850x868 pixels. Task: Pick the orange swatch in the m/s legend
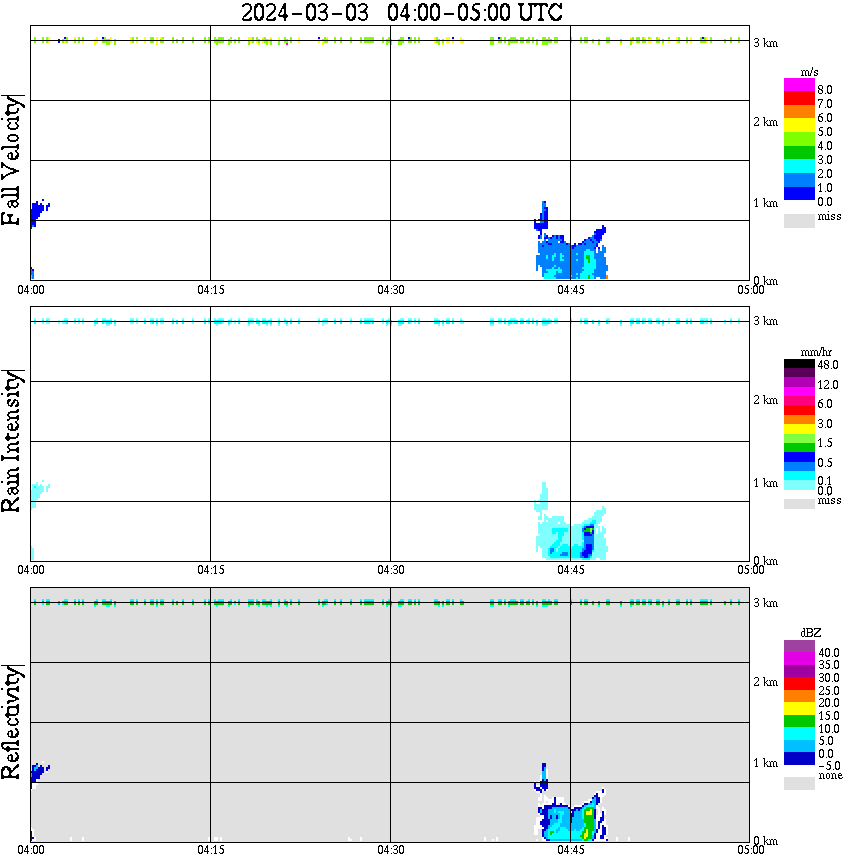799,112
